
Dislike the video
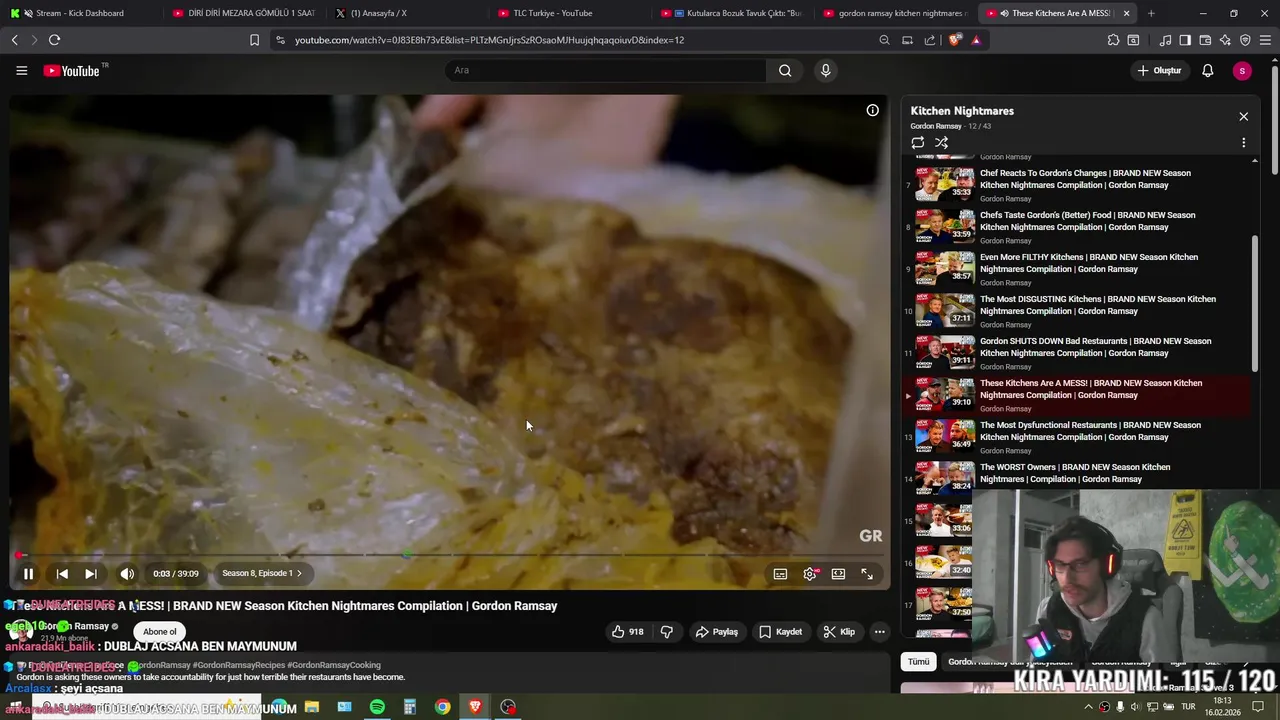click(667, 632)
